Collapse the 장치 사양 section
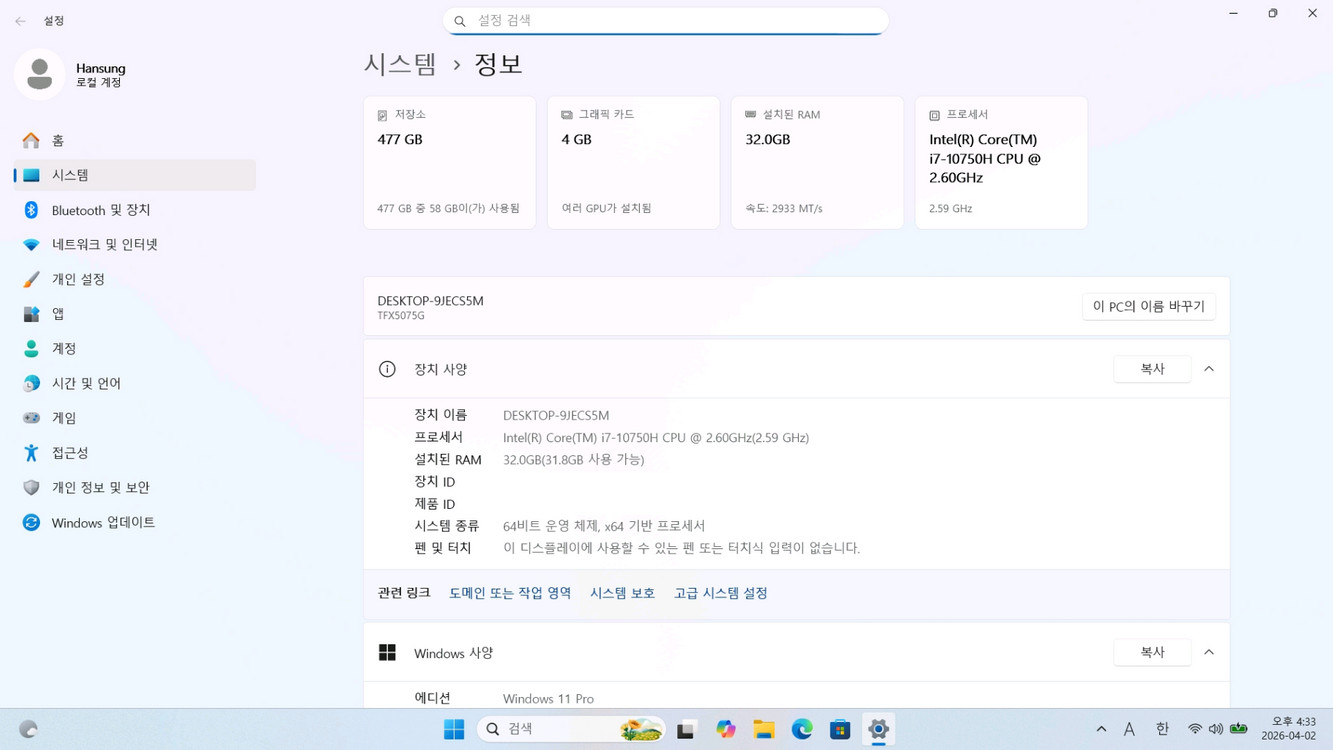Viewport: 1333px width, 750px height. point(1208,368)
